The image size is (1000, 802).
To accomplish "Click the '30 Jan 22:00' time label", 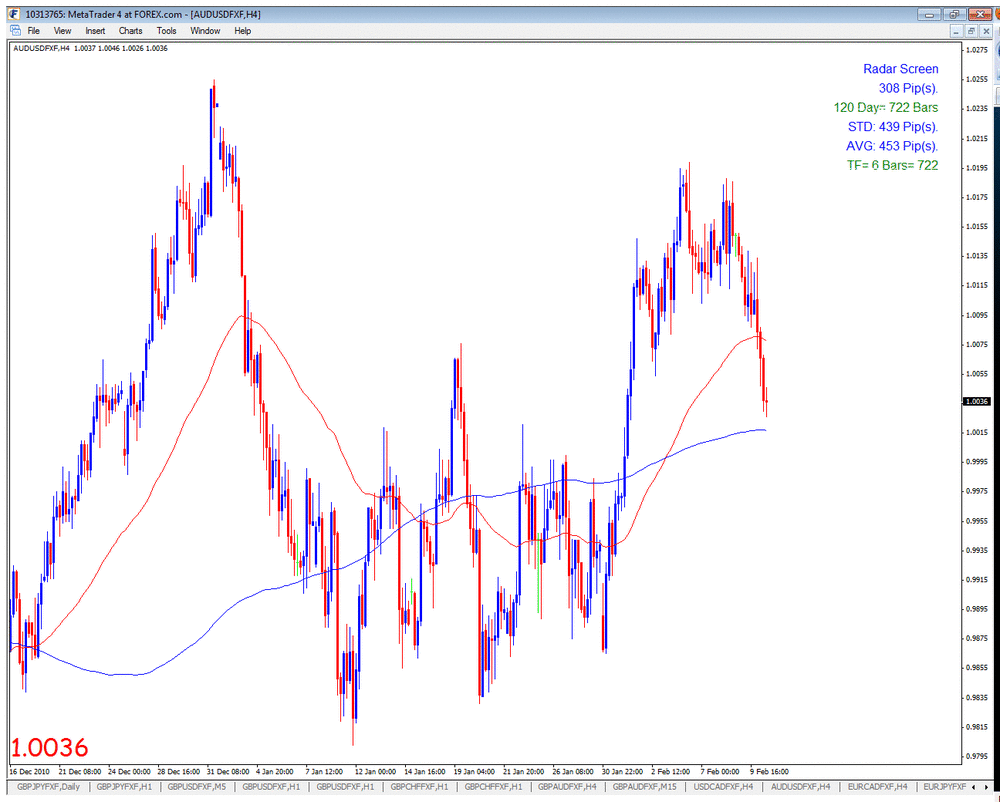I will click(x=622, y=770).
